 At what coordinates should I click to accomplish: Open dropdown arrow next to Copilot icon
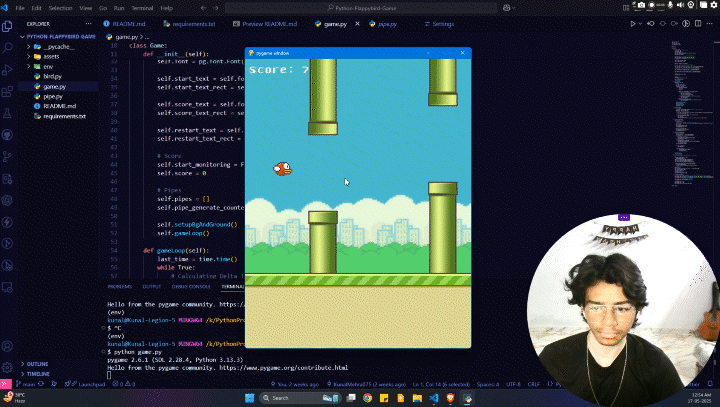coord(513,8)
